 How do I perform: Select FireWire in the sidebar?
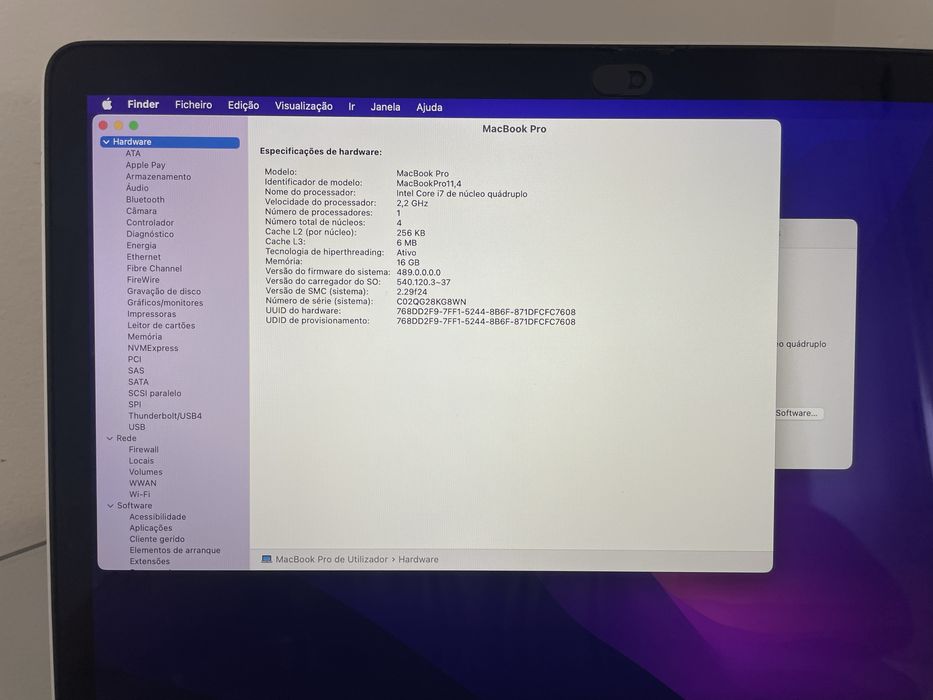[x=143, y=280]
